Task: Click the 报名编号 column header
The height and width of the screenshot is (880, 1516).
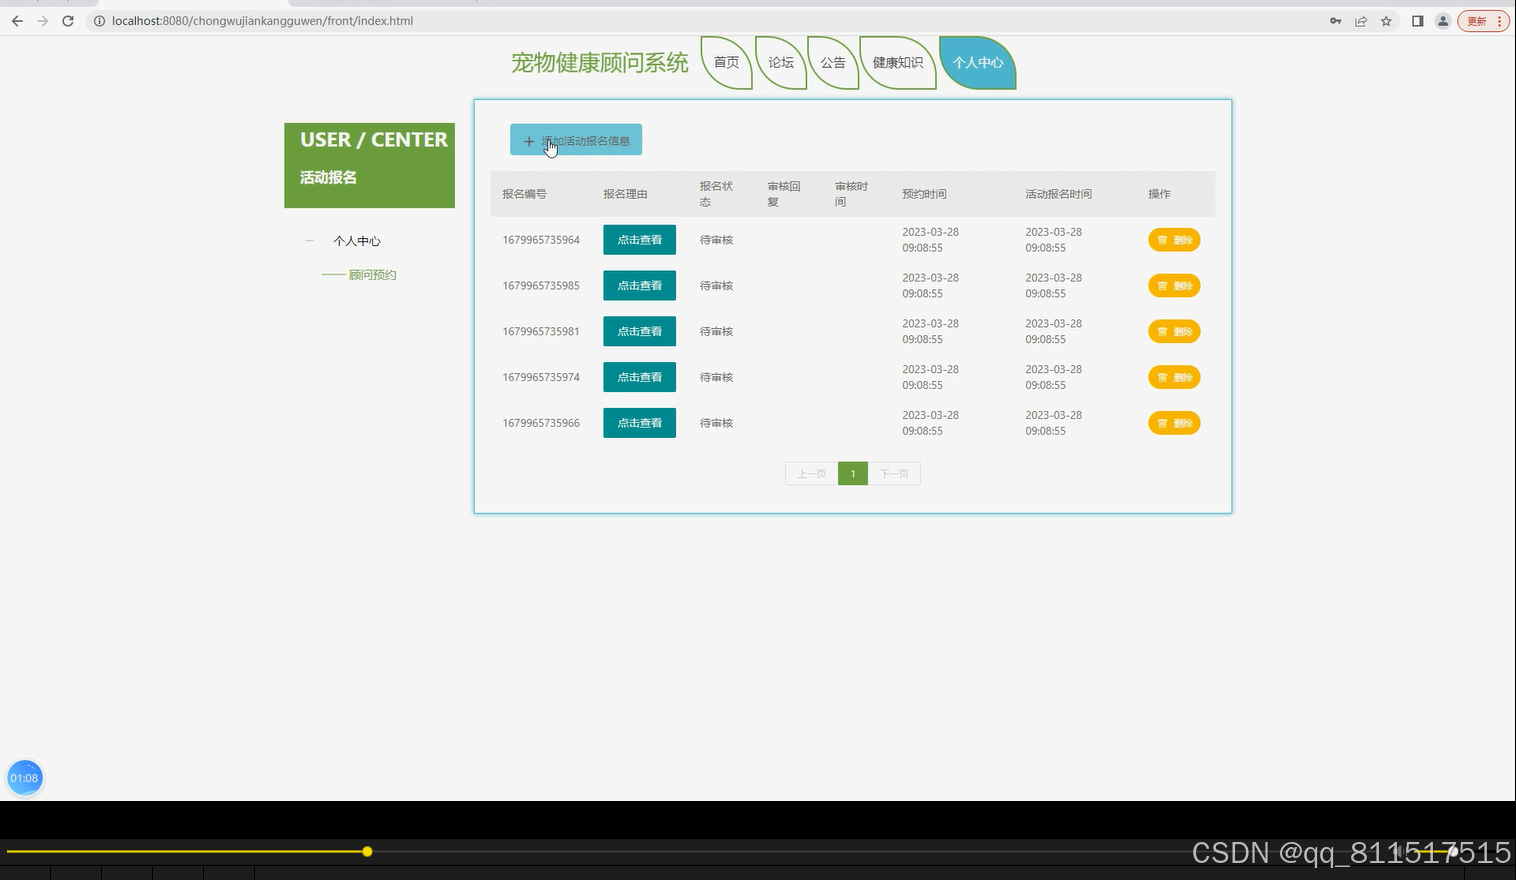Action: pos(524,194)
